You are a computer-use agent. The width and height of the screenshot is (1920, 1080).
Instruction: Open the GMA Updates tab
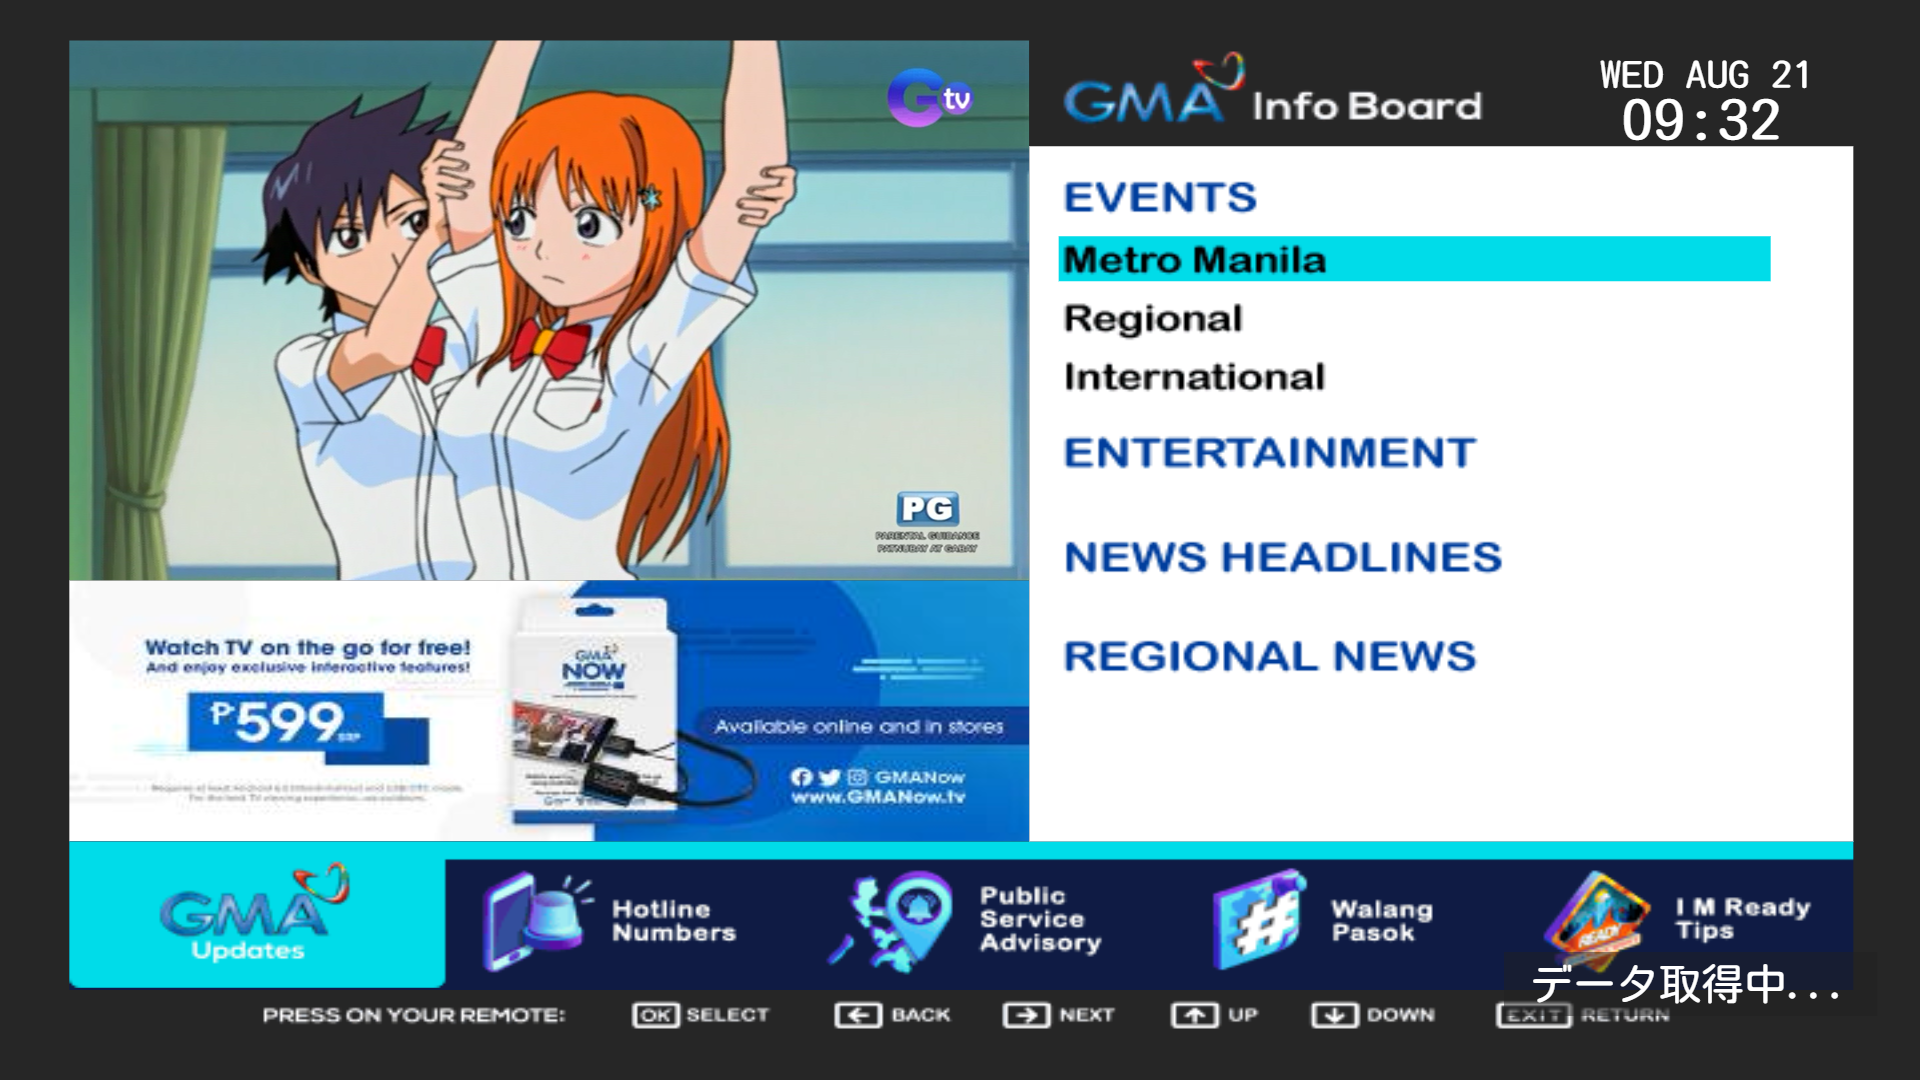coord(257,915)
